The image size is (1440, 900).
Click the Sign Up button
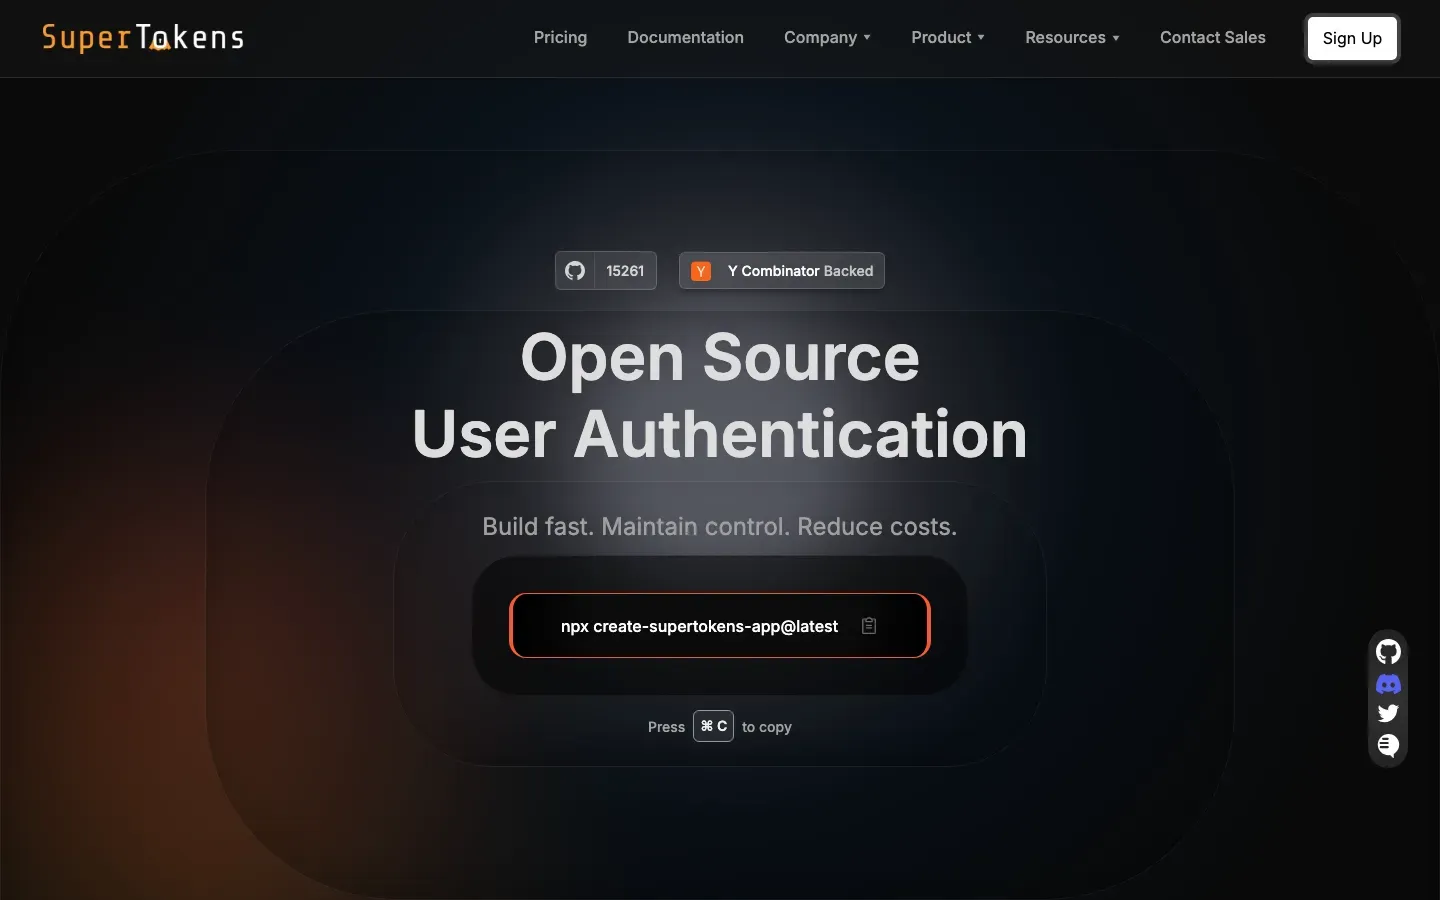pos(1352,38)
